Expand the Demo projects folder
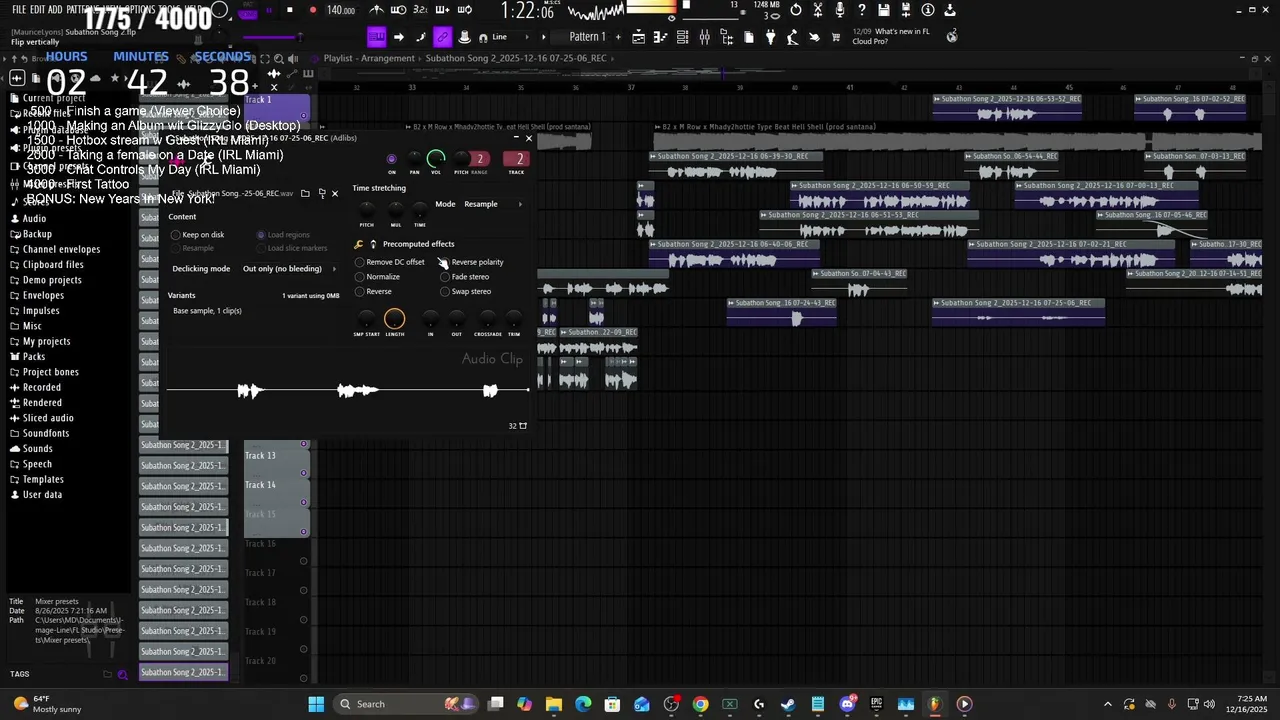 point(52,280)
